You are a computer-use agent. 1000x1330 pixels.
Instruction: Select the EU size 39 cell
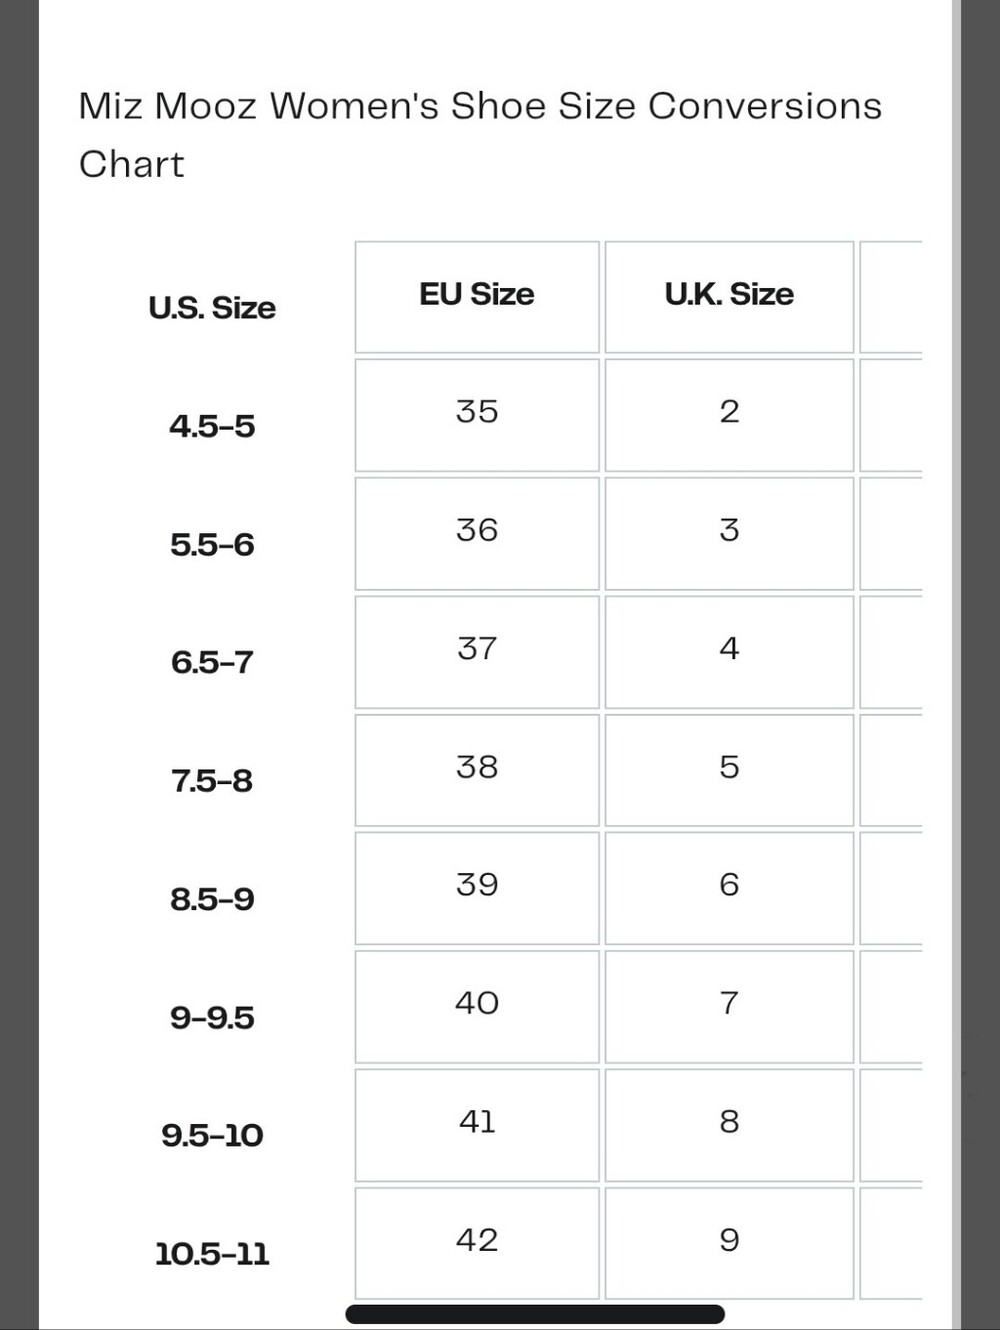(x=477, y=888)
